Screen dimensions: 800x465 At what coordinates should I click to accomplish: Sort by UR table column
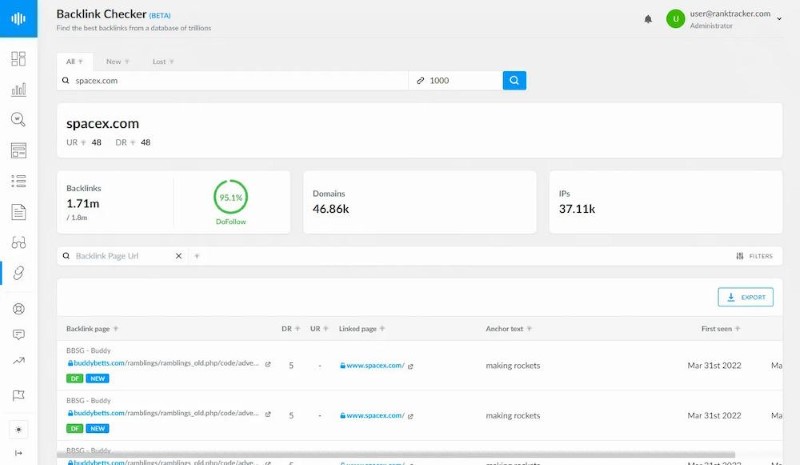[x=319, y=329]
